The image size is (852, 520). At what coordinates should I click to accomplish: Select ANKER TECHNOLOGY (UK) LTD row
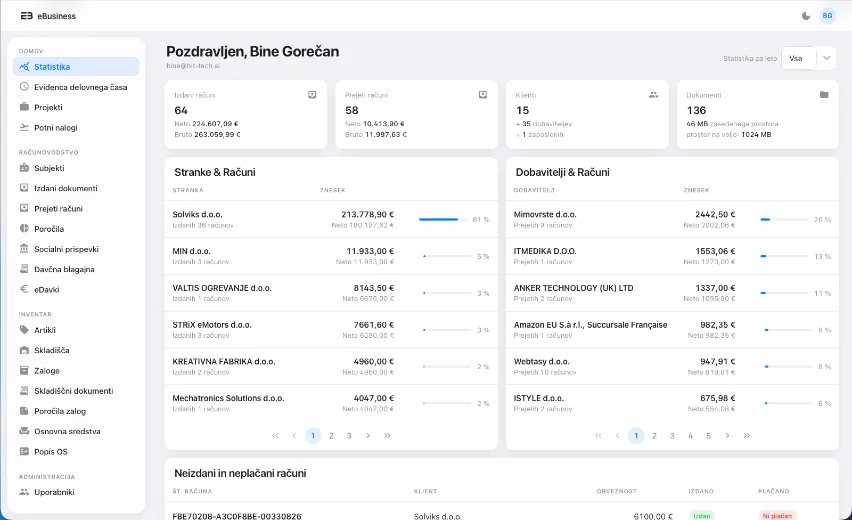click(672, 293)
